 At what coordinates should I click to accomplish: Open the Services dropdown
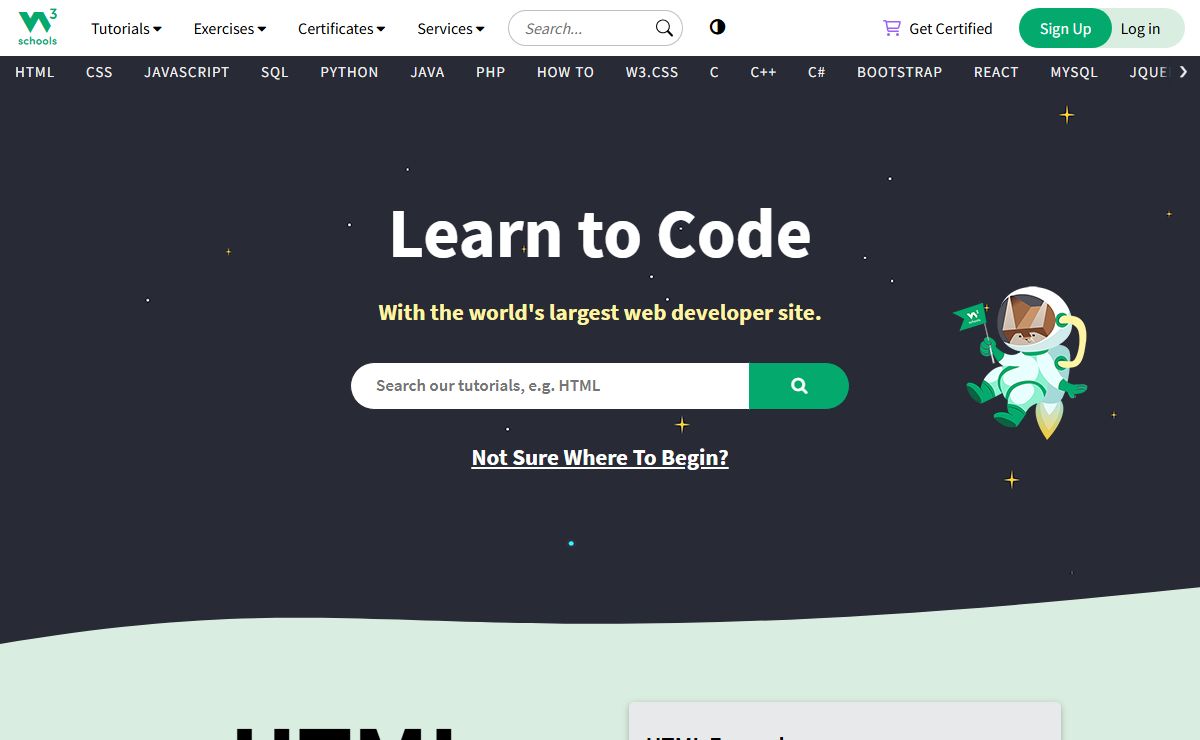click(x=450, y=28)
